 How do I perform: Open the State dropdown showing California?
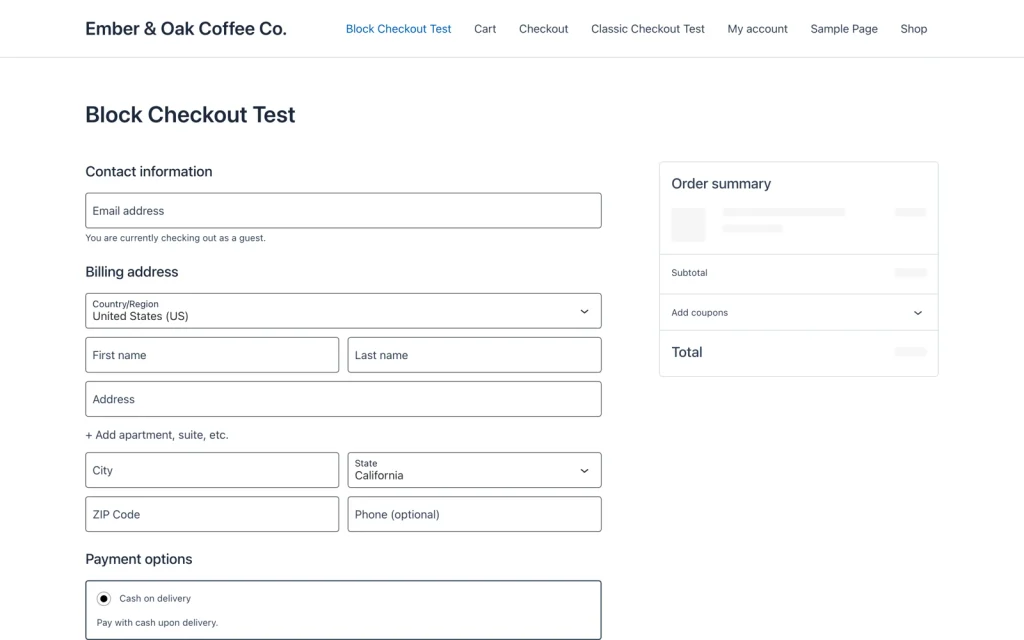[x=475, y=470]
